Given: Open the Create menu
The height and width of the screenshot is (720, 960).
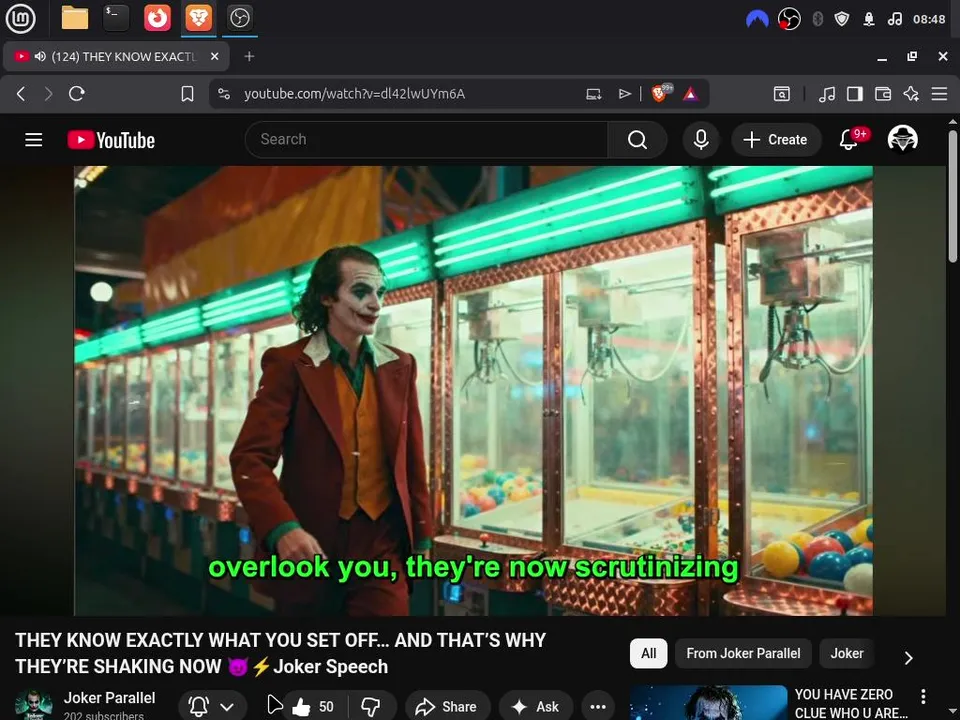Looking at the screenshot, I should click(x=776, y=140).
